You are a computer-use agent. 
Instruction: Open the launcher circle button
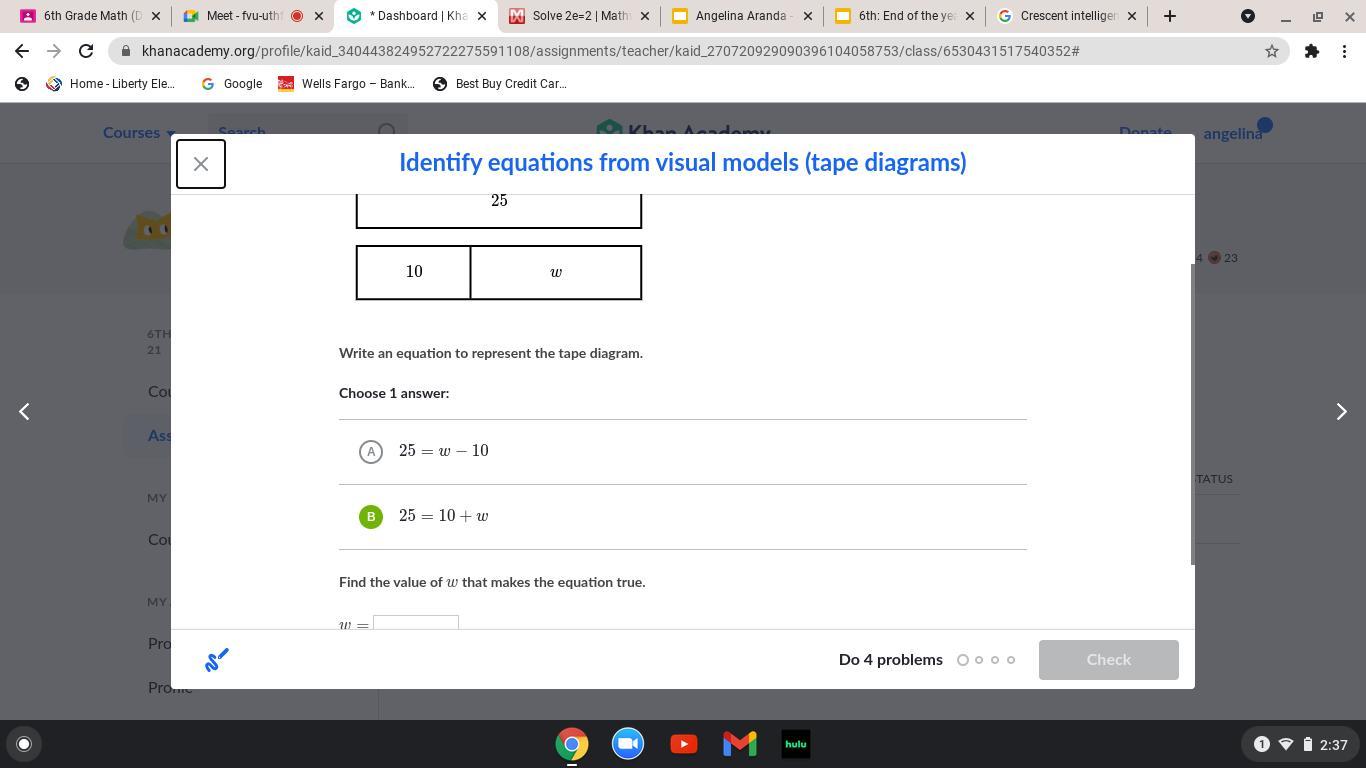point(24,744)
